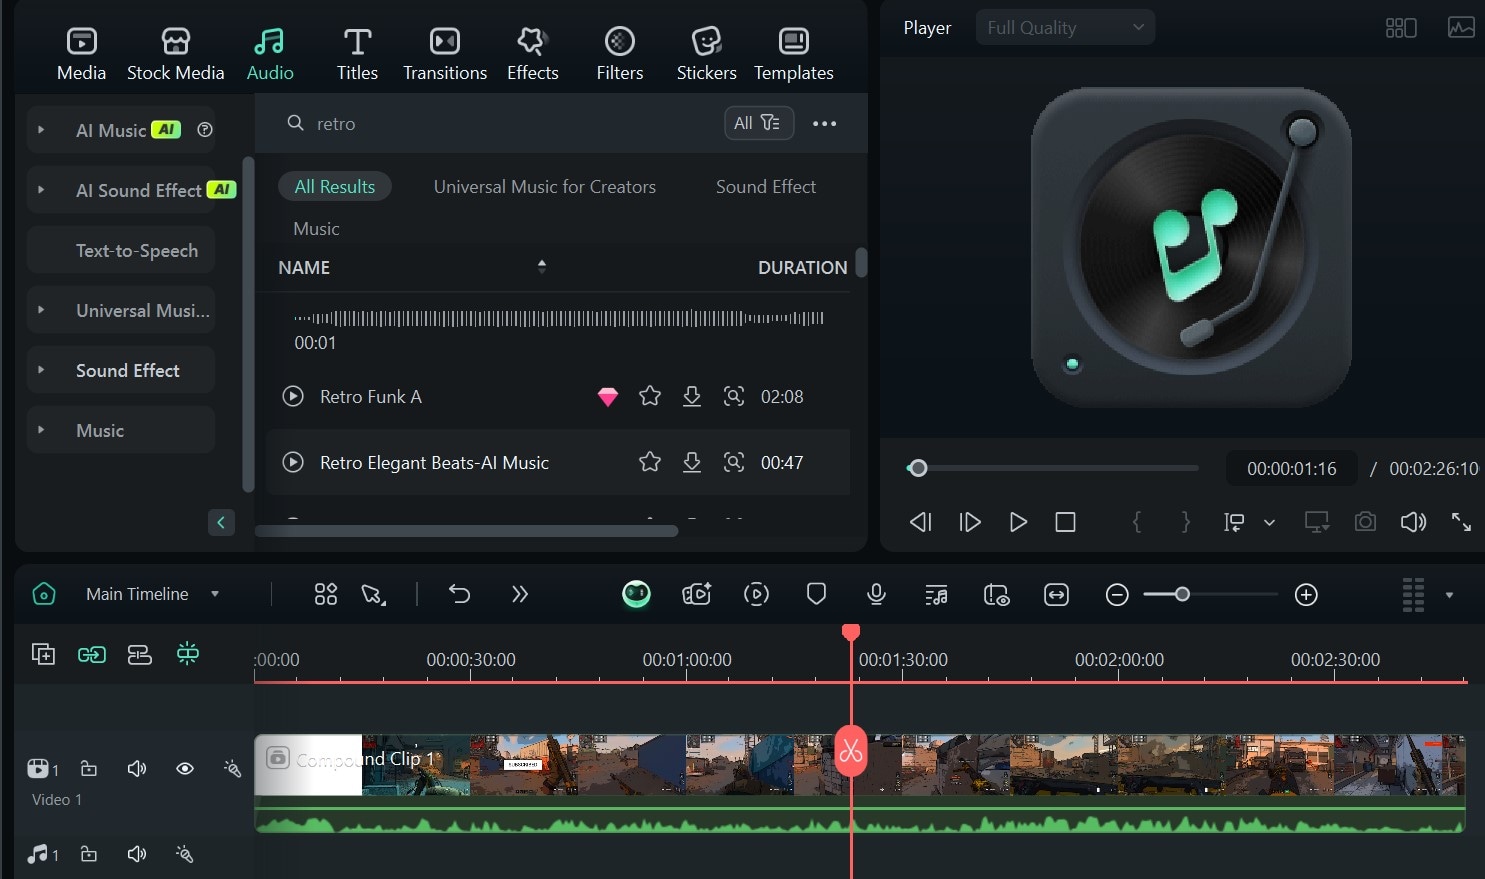The height and width of the screenshot is (879, 1485).
Task: Open the player scope view icon
Action: tap(1461, 28)
